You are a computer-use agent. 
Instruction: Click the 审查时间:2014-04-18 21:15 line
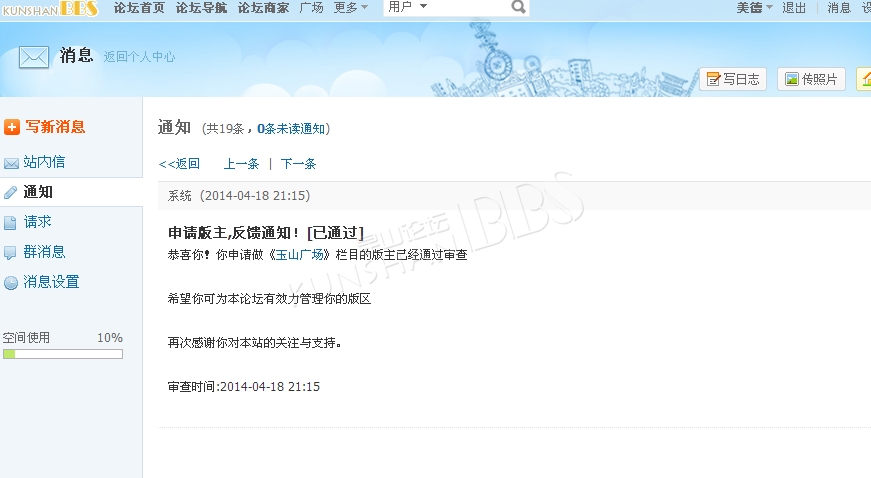pos(244,386)
